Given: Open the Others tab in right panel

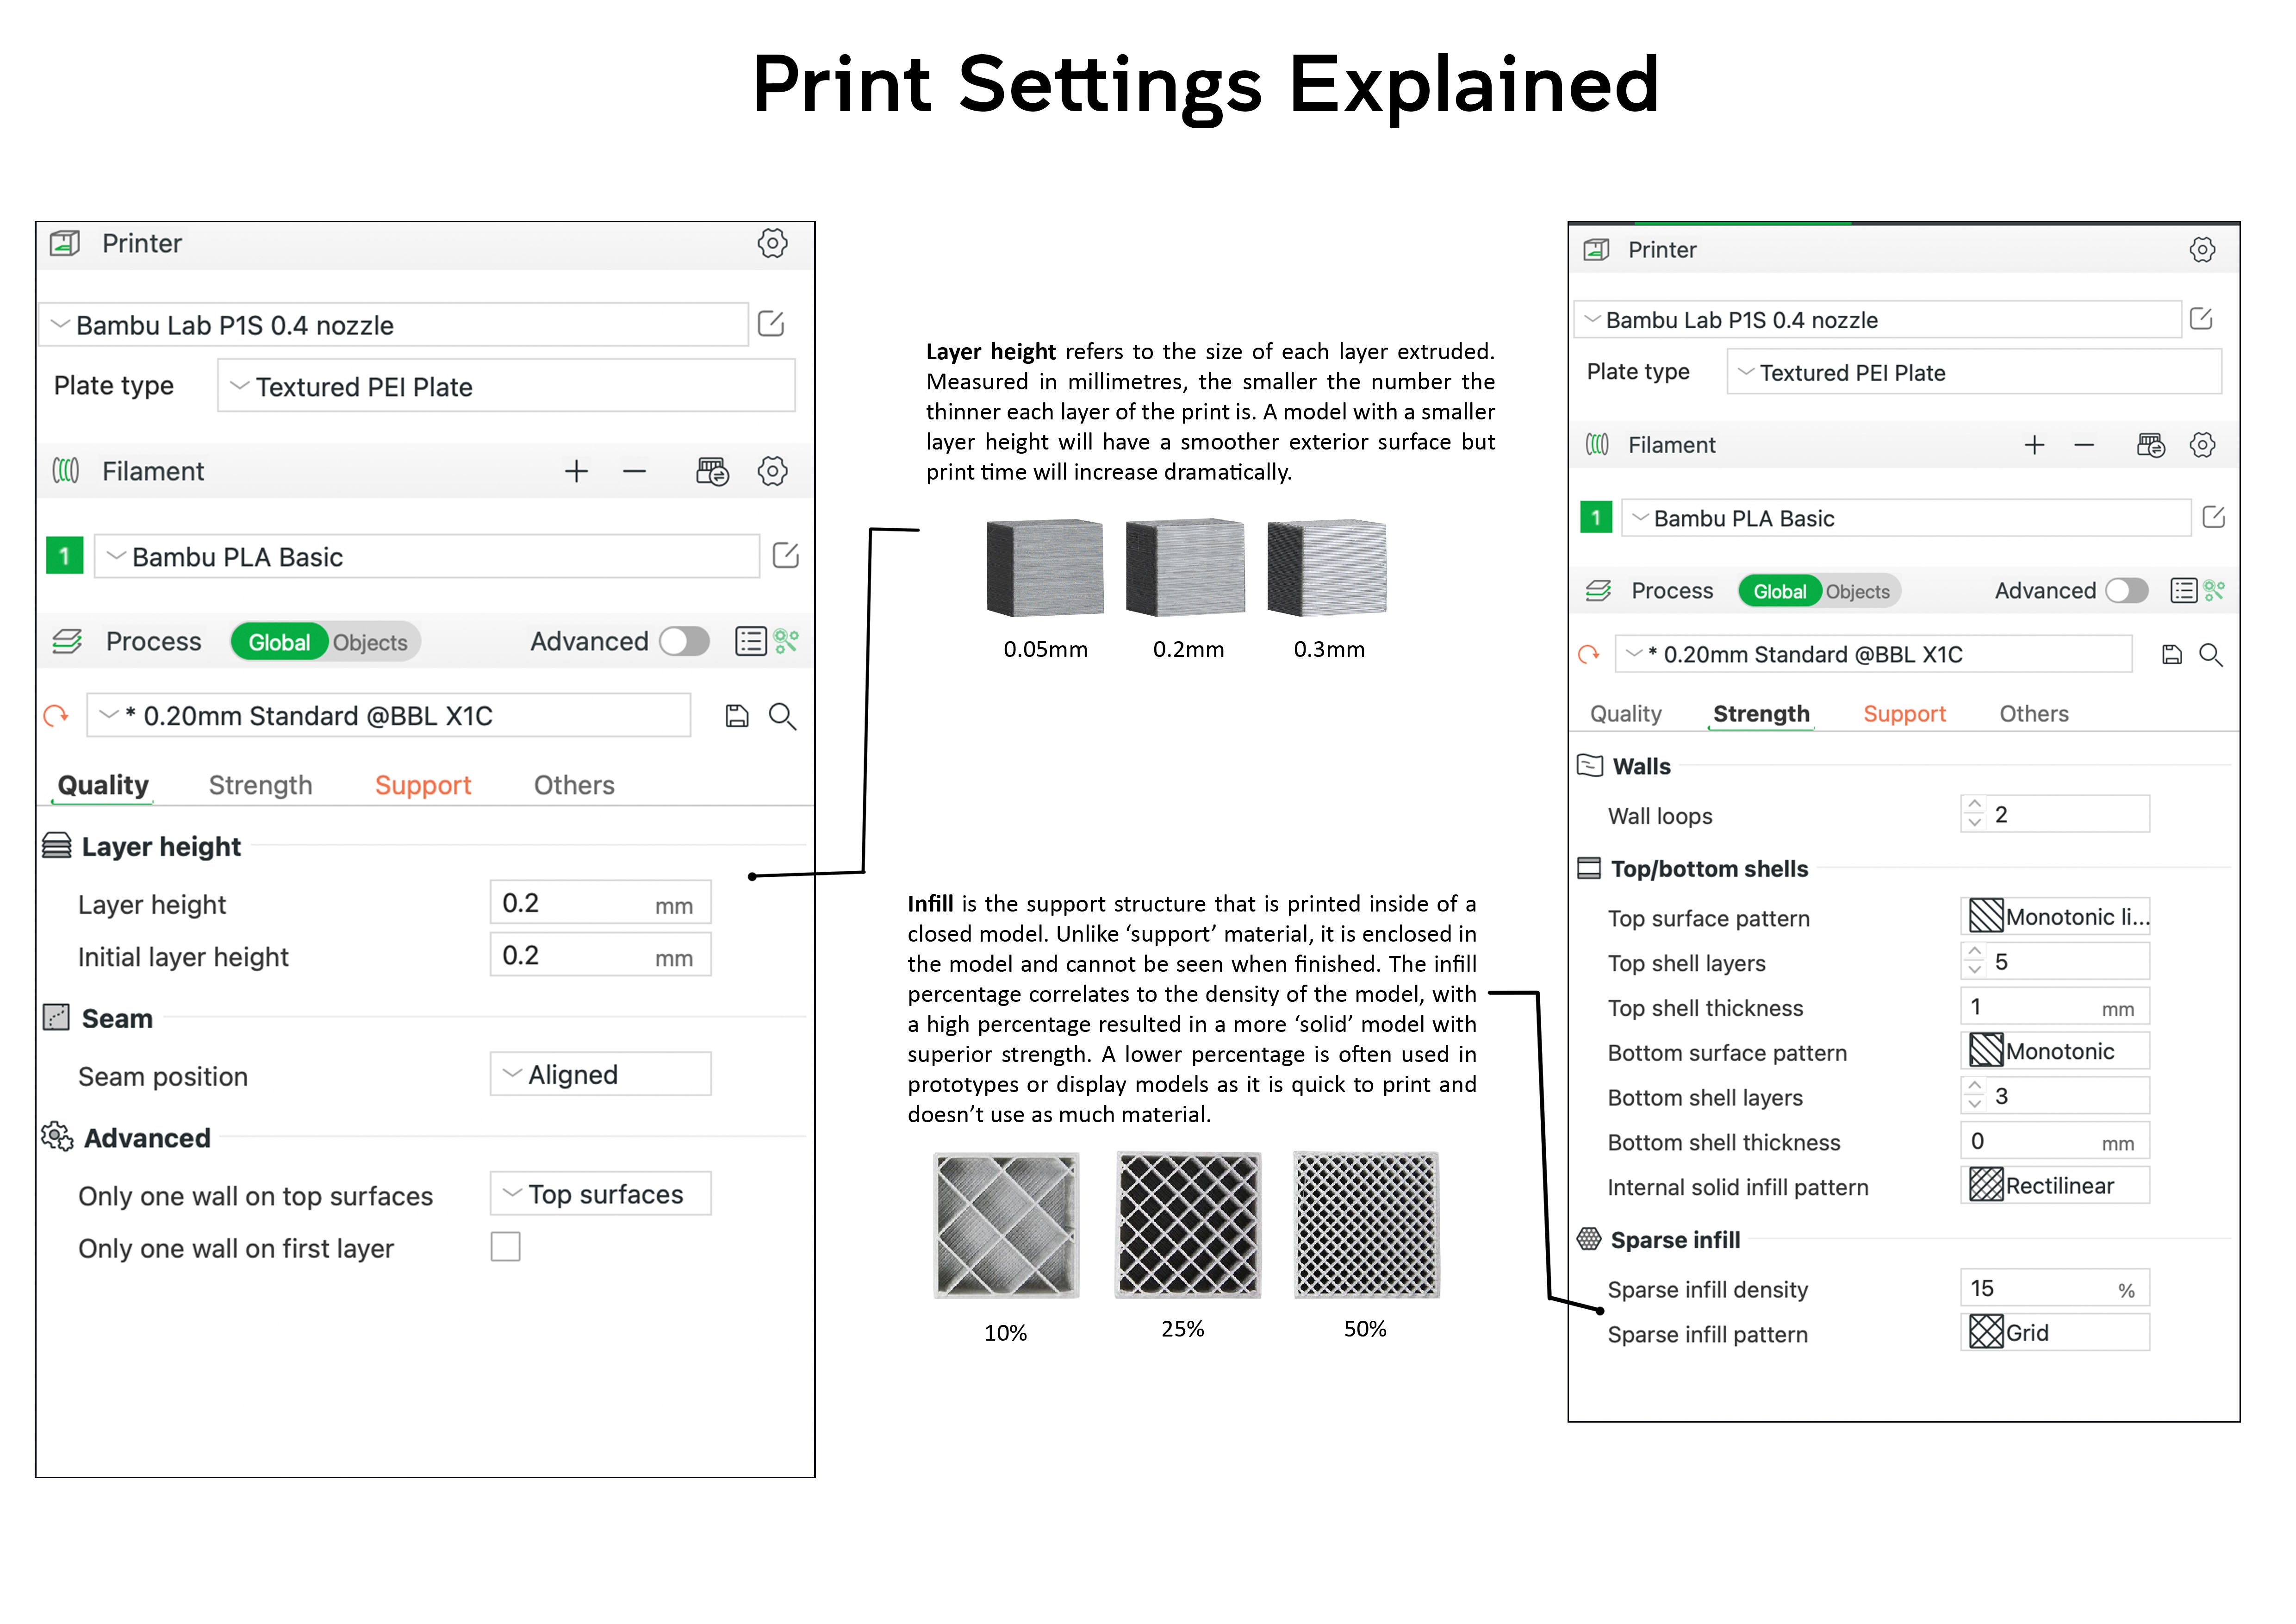Looking at the screenshot, I should tap(2034, 713).
